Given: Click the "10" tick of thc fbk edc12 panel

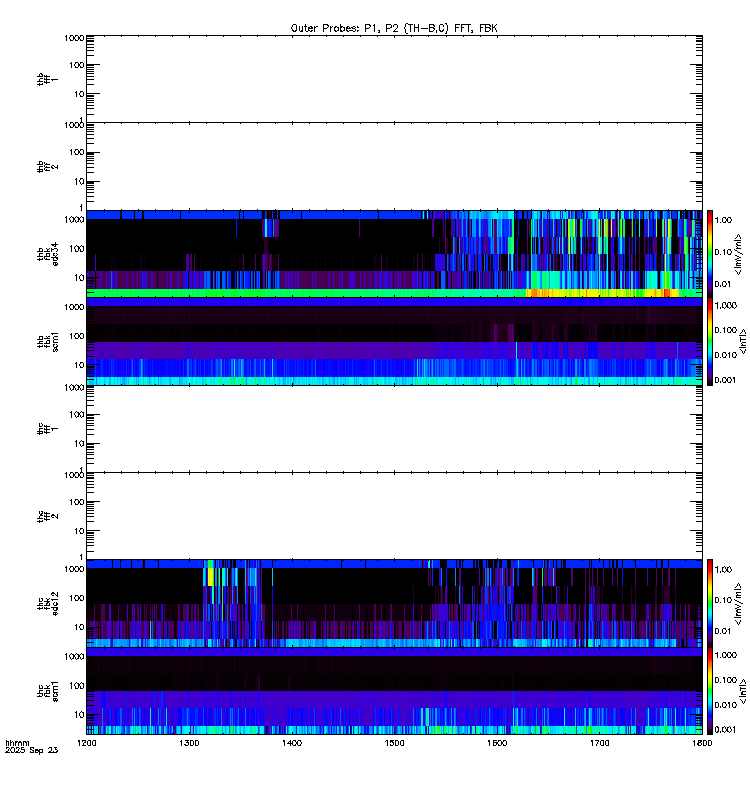Looking at the screenshot, I should [x=80, y=627].
